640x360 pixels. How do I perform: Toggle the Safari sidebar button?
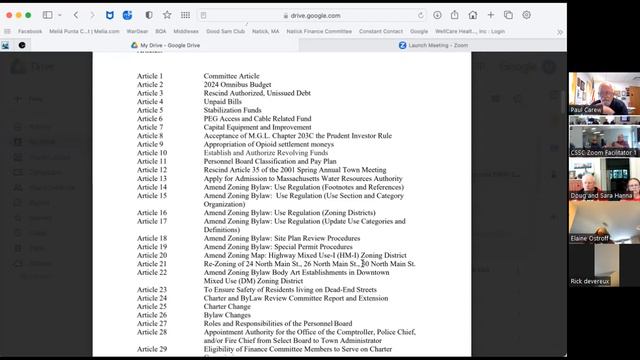tap(47, 15)
